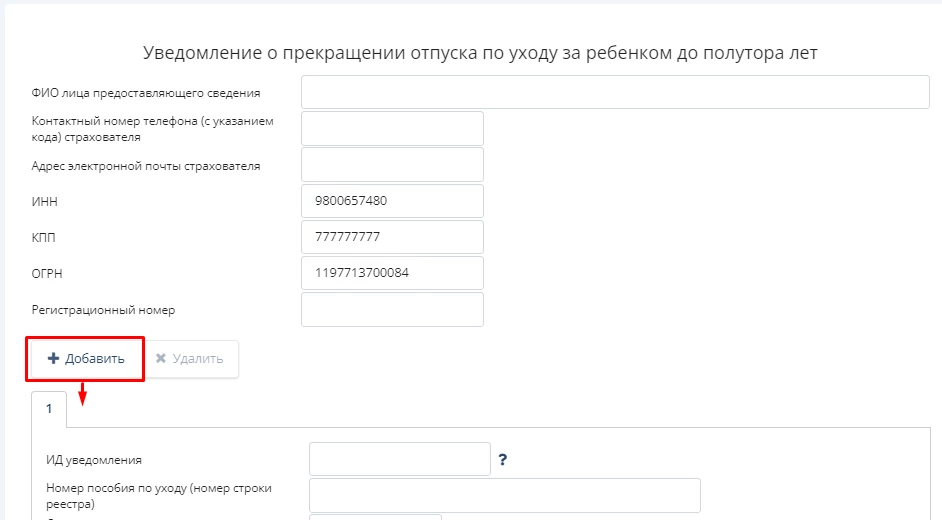Click the Контактный номер телефона input field
Viewport: 942px width, 520px height.
[392, 128]
